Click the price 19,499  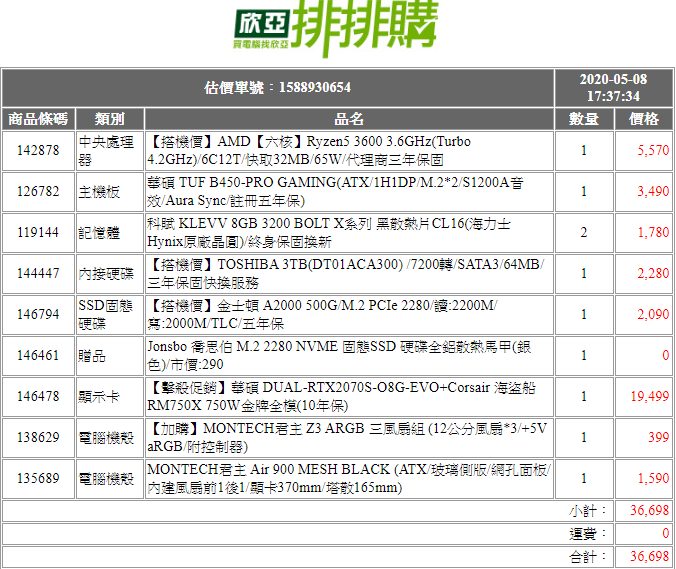650,397
